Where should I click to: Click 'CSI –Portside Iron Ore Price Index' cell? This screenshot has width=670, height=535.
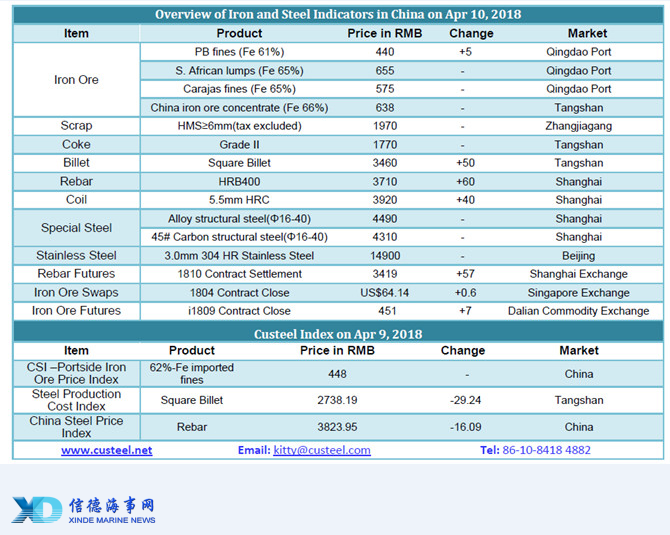click(x=76, y=373)
